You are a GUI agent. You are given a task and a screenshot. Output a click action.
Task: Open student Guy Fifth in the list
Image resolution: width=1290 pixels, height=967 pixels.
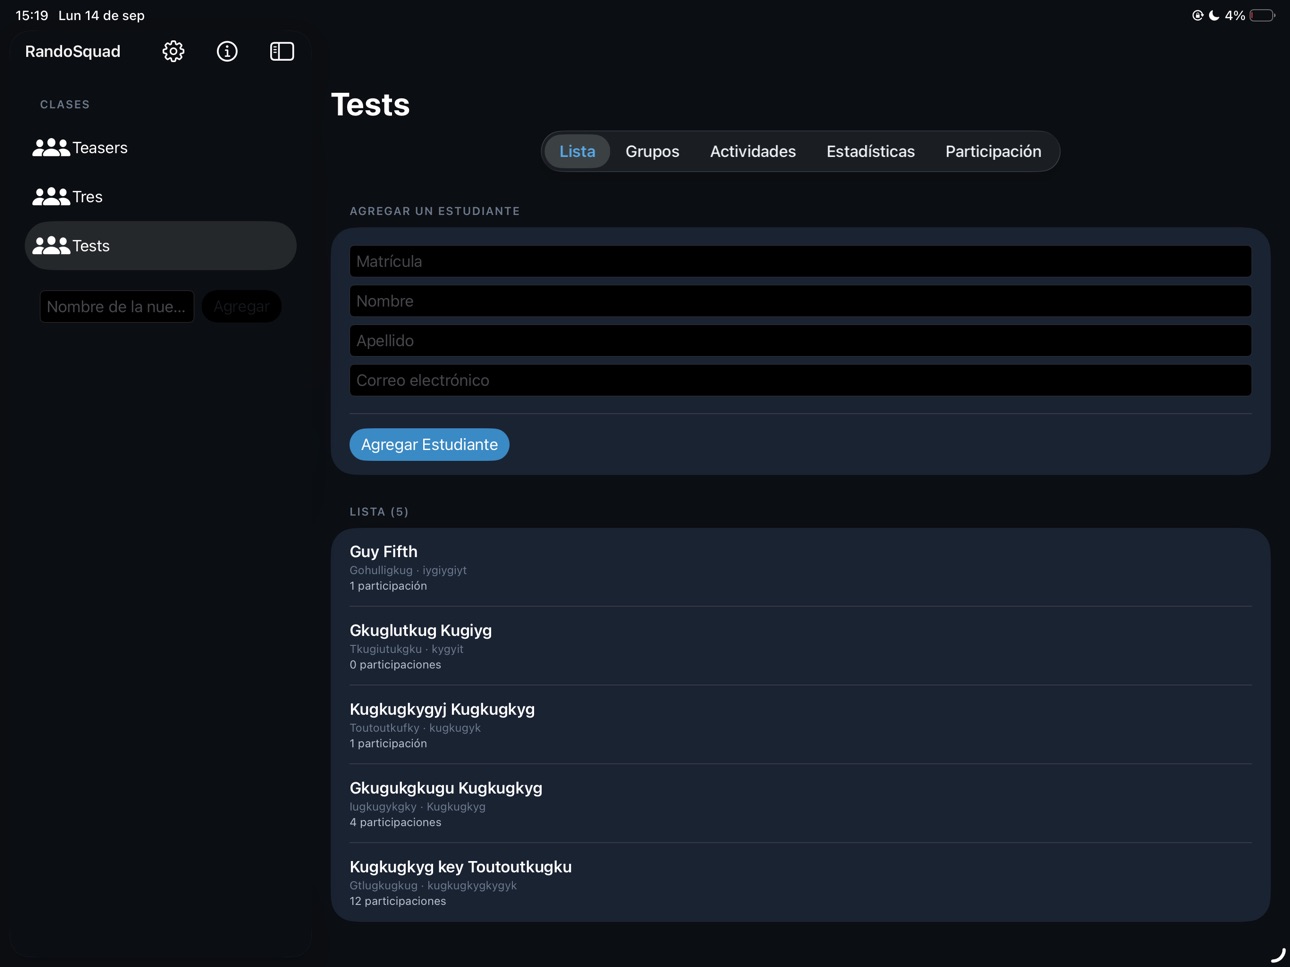800,567
